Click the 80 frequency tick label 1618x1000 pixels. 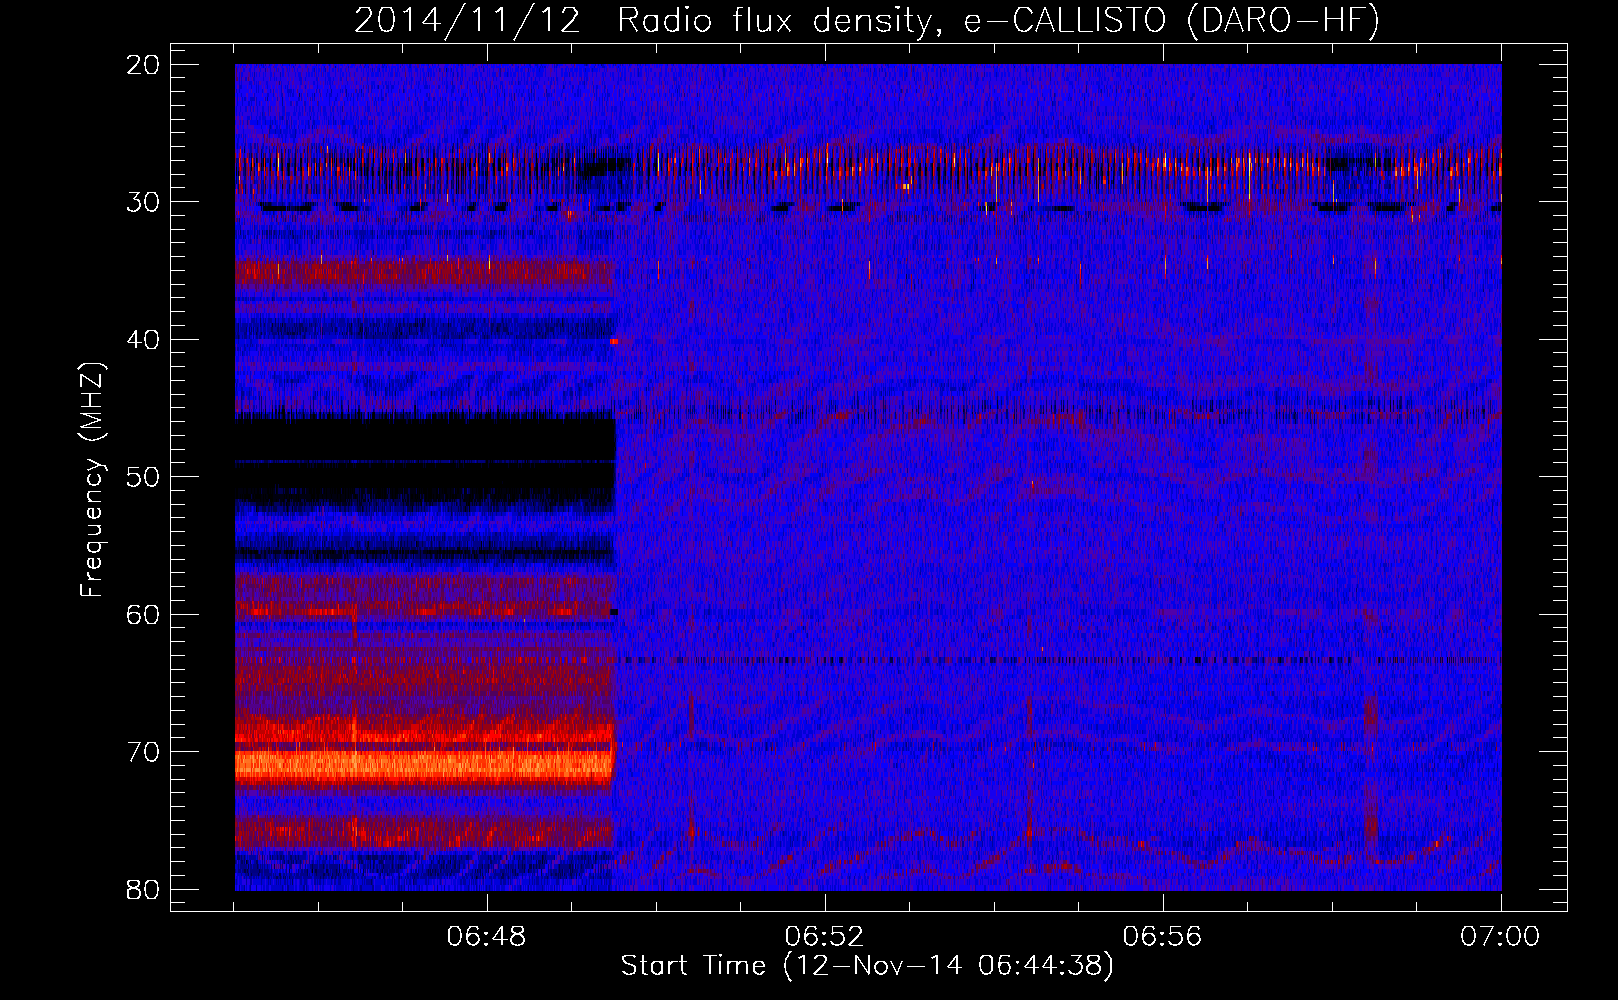click(x=144, y=890)
